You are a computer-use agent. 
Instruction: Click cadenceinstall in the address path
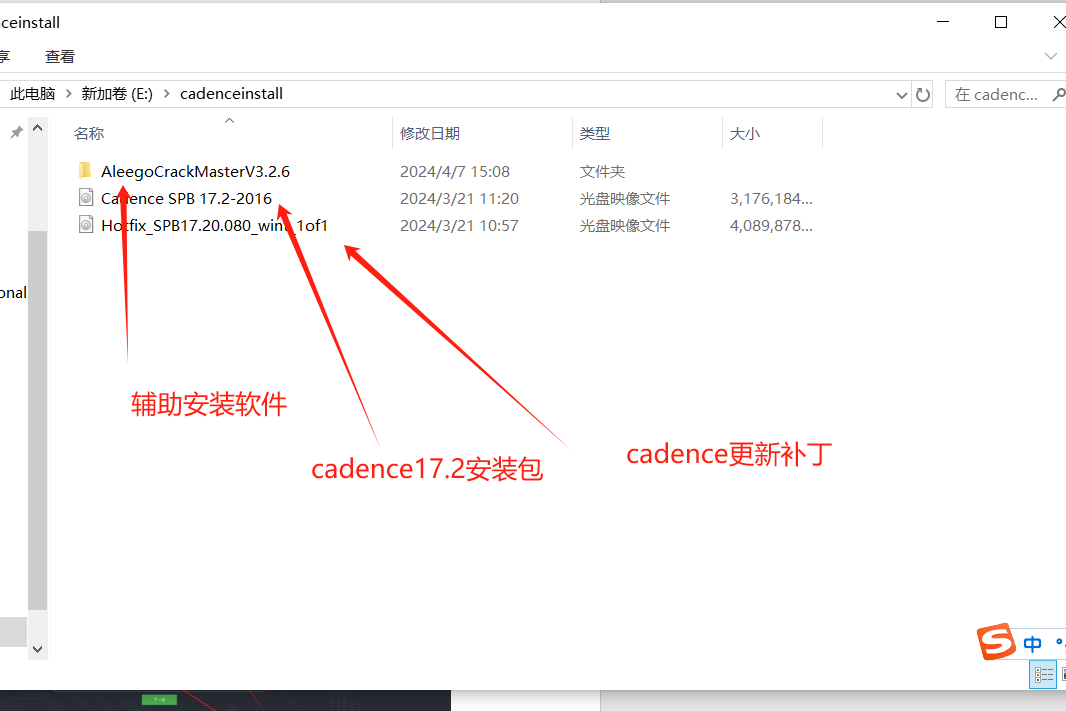231,94
